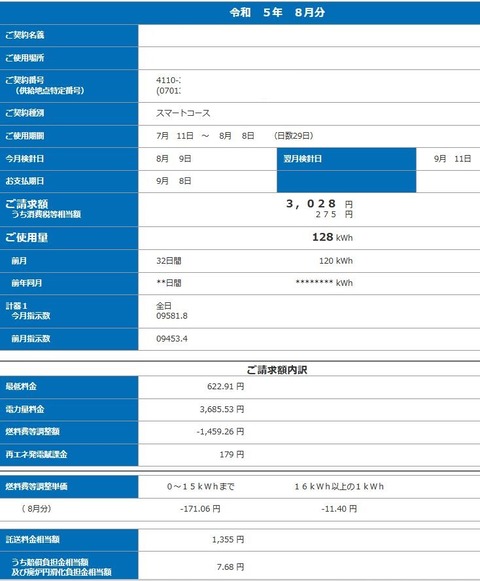Screen dimensions: 480x581
Task: Select the energy charge '3,685.53 円'
Action: click(x=222, y=409)
